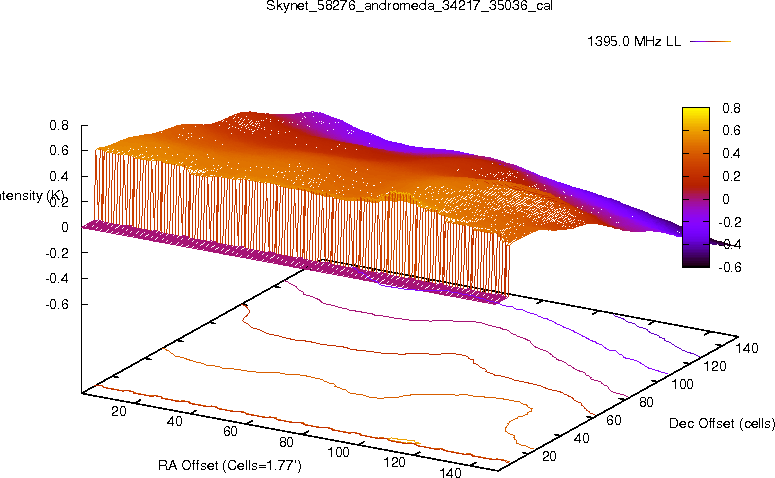This screenshot has height=478, width=775.
Task: Click the small yellow contour near RA 120
Action: 403,440
